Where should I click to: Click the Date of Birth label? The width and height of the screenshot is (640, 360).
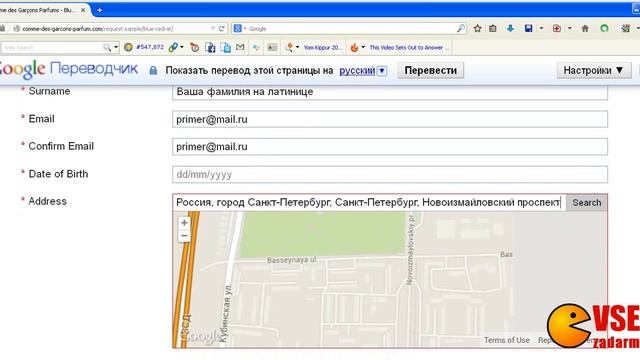click(58, 174)
